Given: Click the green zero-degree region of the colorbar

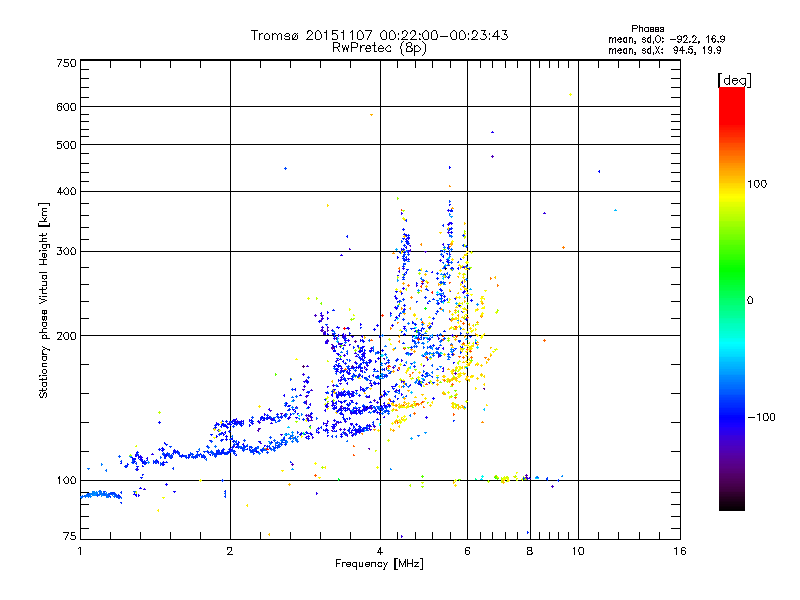Looking at the screenshot, I should coord(732,300).
